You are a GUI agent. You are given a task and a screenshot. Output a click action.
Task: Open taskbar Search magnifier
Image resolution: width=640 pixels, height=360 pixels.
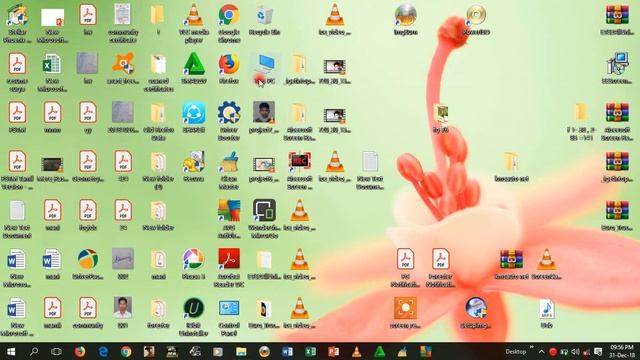tap(34, 351)
